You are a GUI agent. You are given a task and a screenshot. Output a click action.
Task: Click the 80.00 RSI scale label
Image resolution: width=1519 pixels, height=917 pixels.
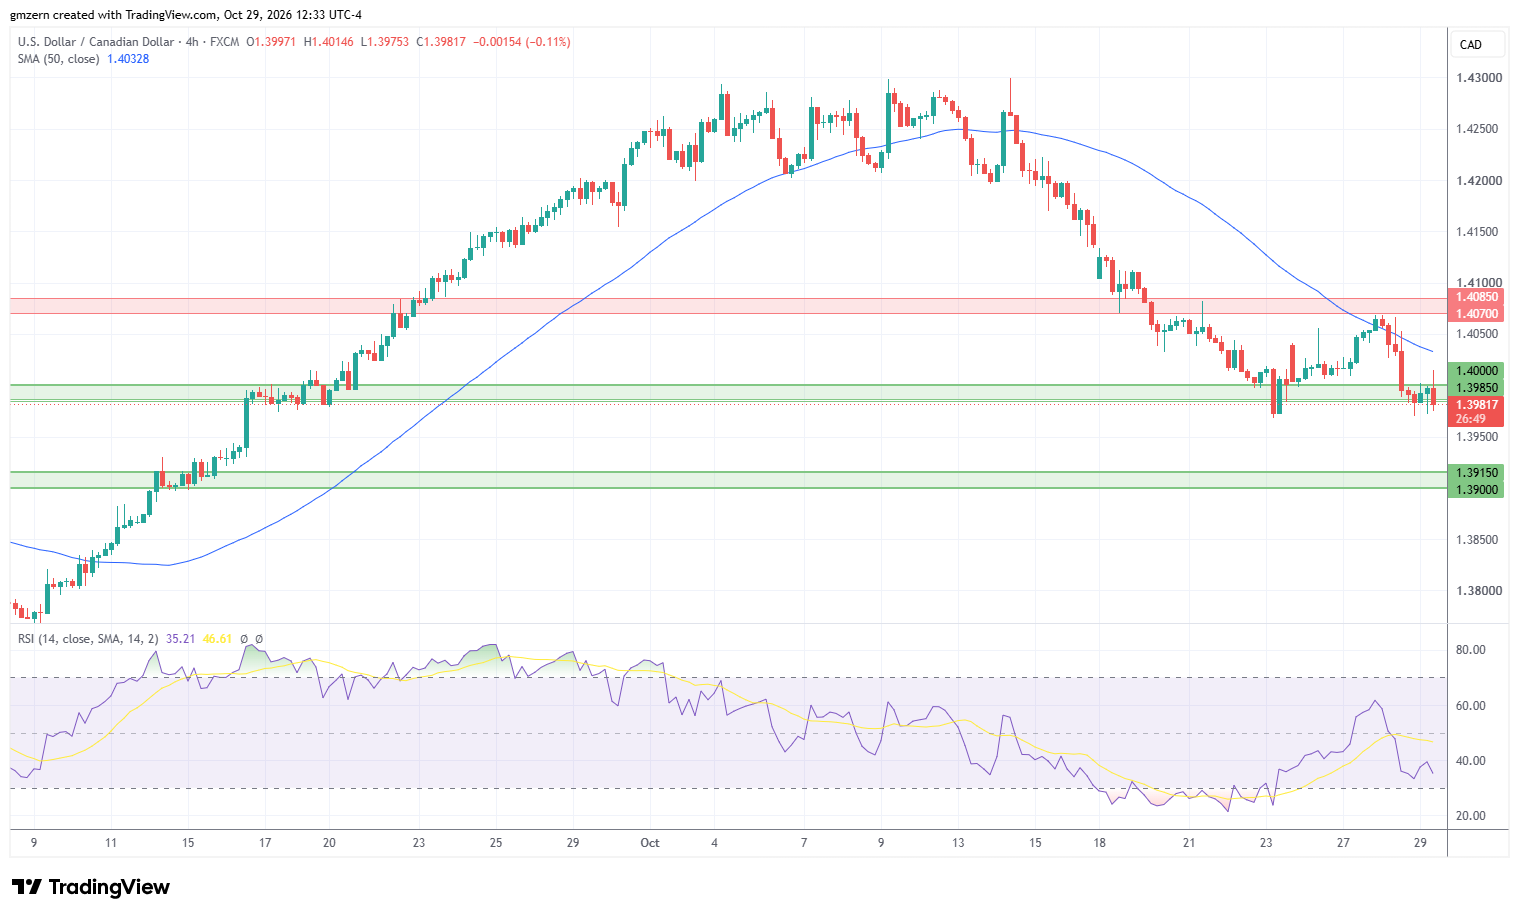point(1471,650)
